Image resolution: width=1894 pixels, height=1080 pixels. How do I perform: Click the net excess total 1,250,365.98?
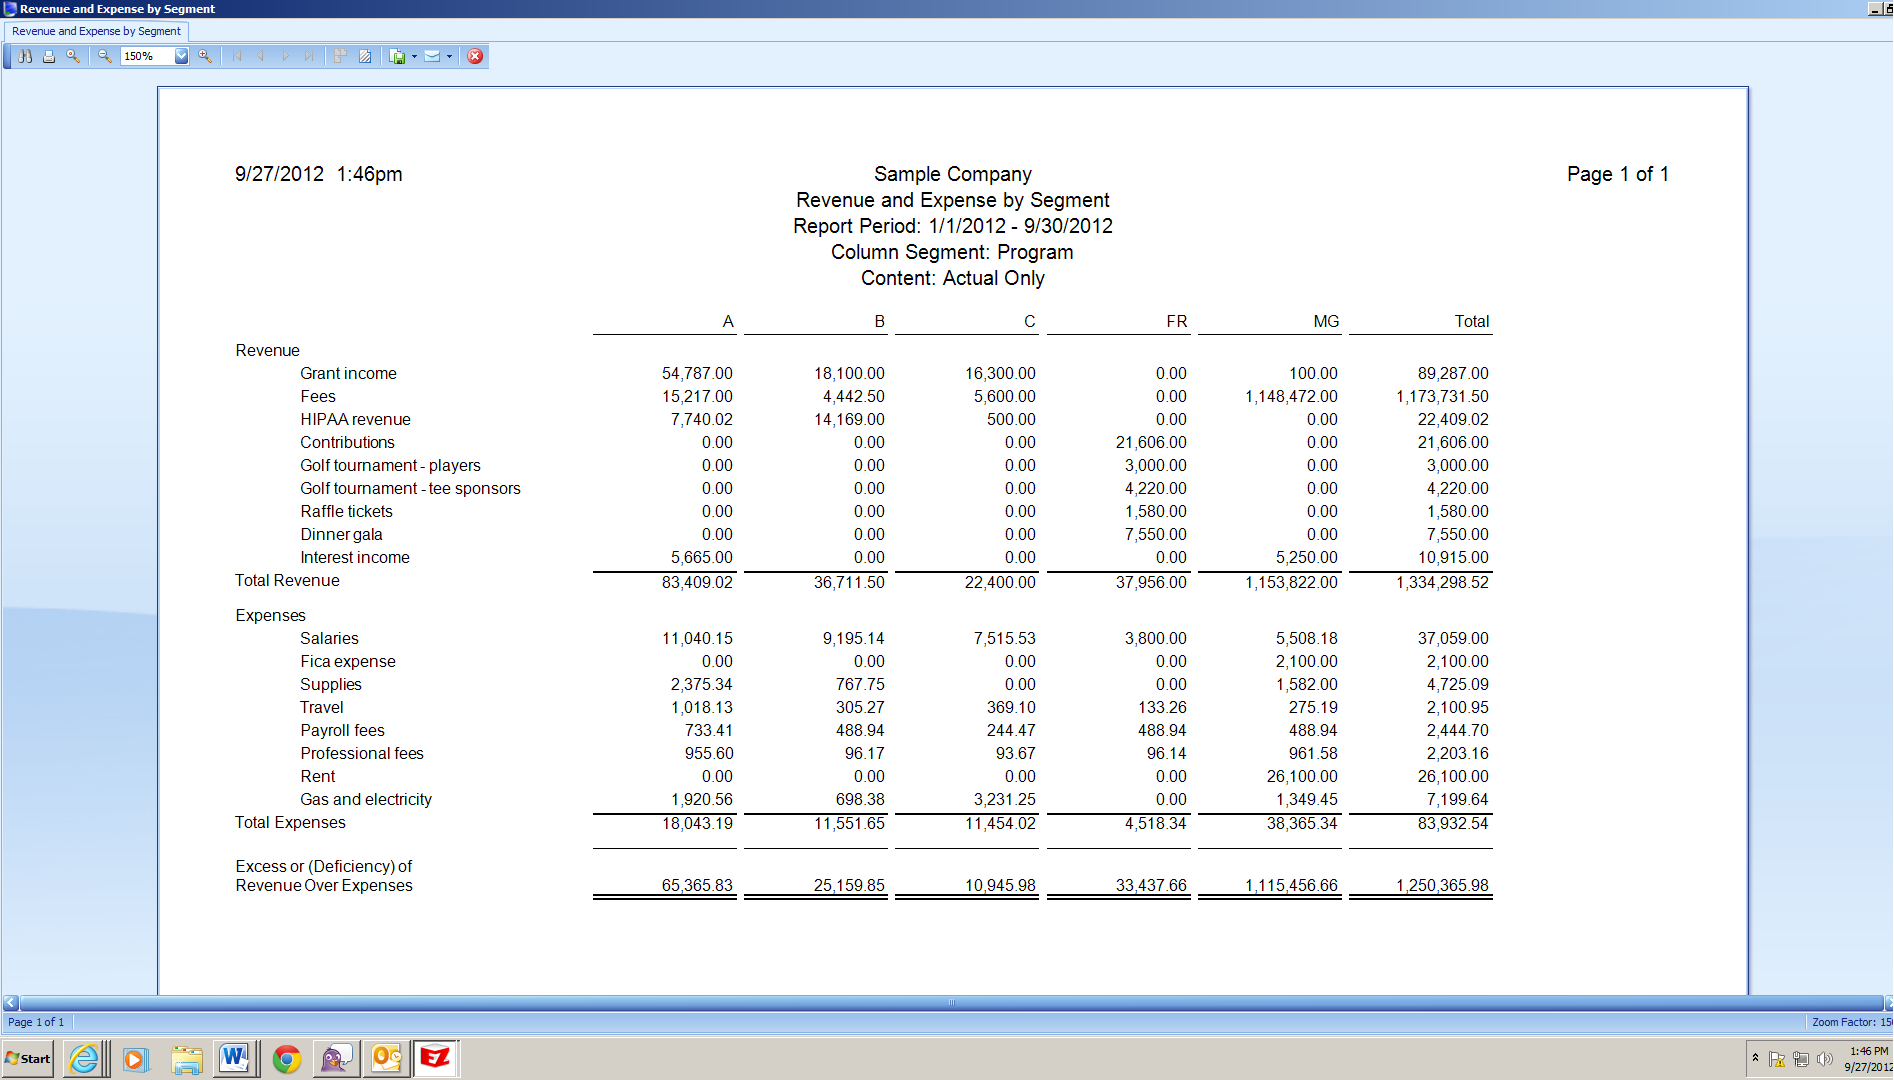click(x=1442, y=886)
